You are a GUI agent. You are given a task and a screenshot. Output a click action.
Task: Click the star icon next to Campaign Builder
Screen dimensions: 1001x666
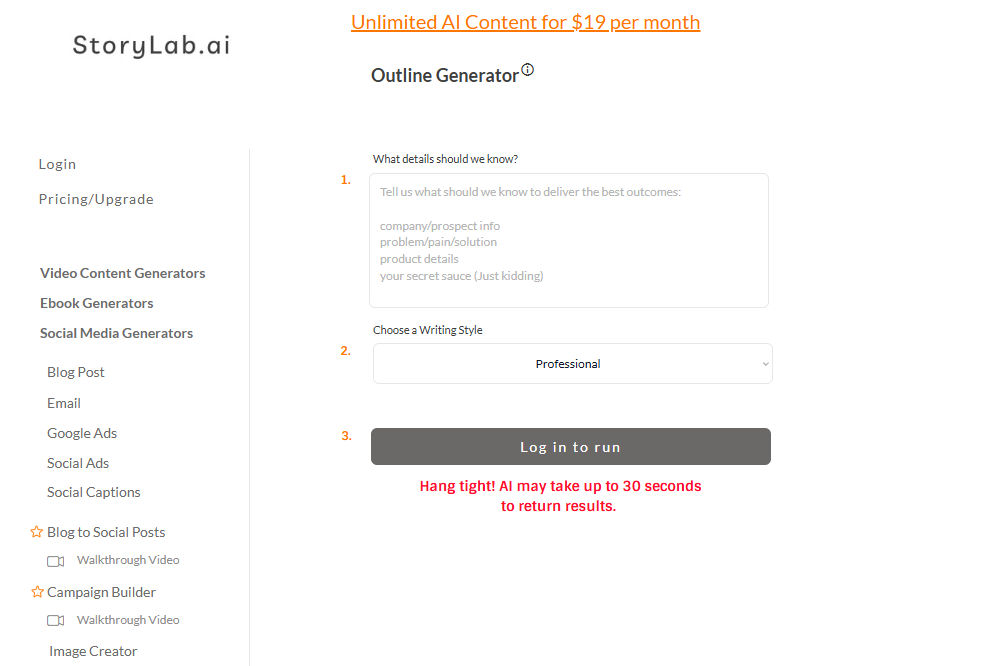pos(37,592)
